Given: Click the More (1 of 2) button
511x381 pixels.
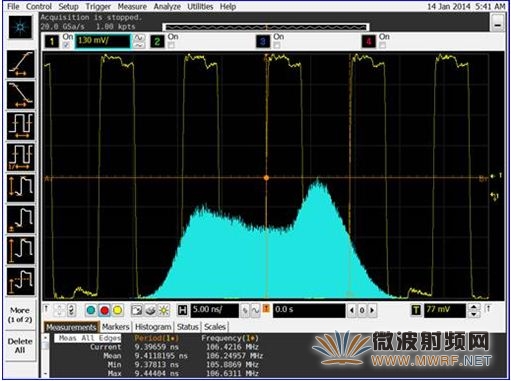Looking at the screenshot, I should click(20, 315).
